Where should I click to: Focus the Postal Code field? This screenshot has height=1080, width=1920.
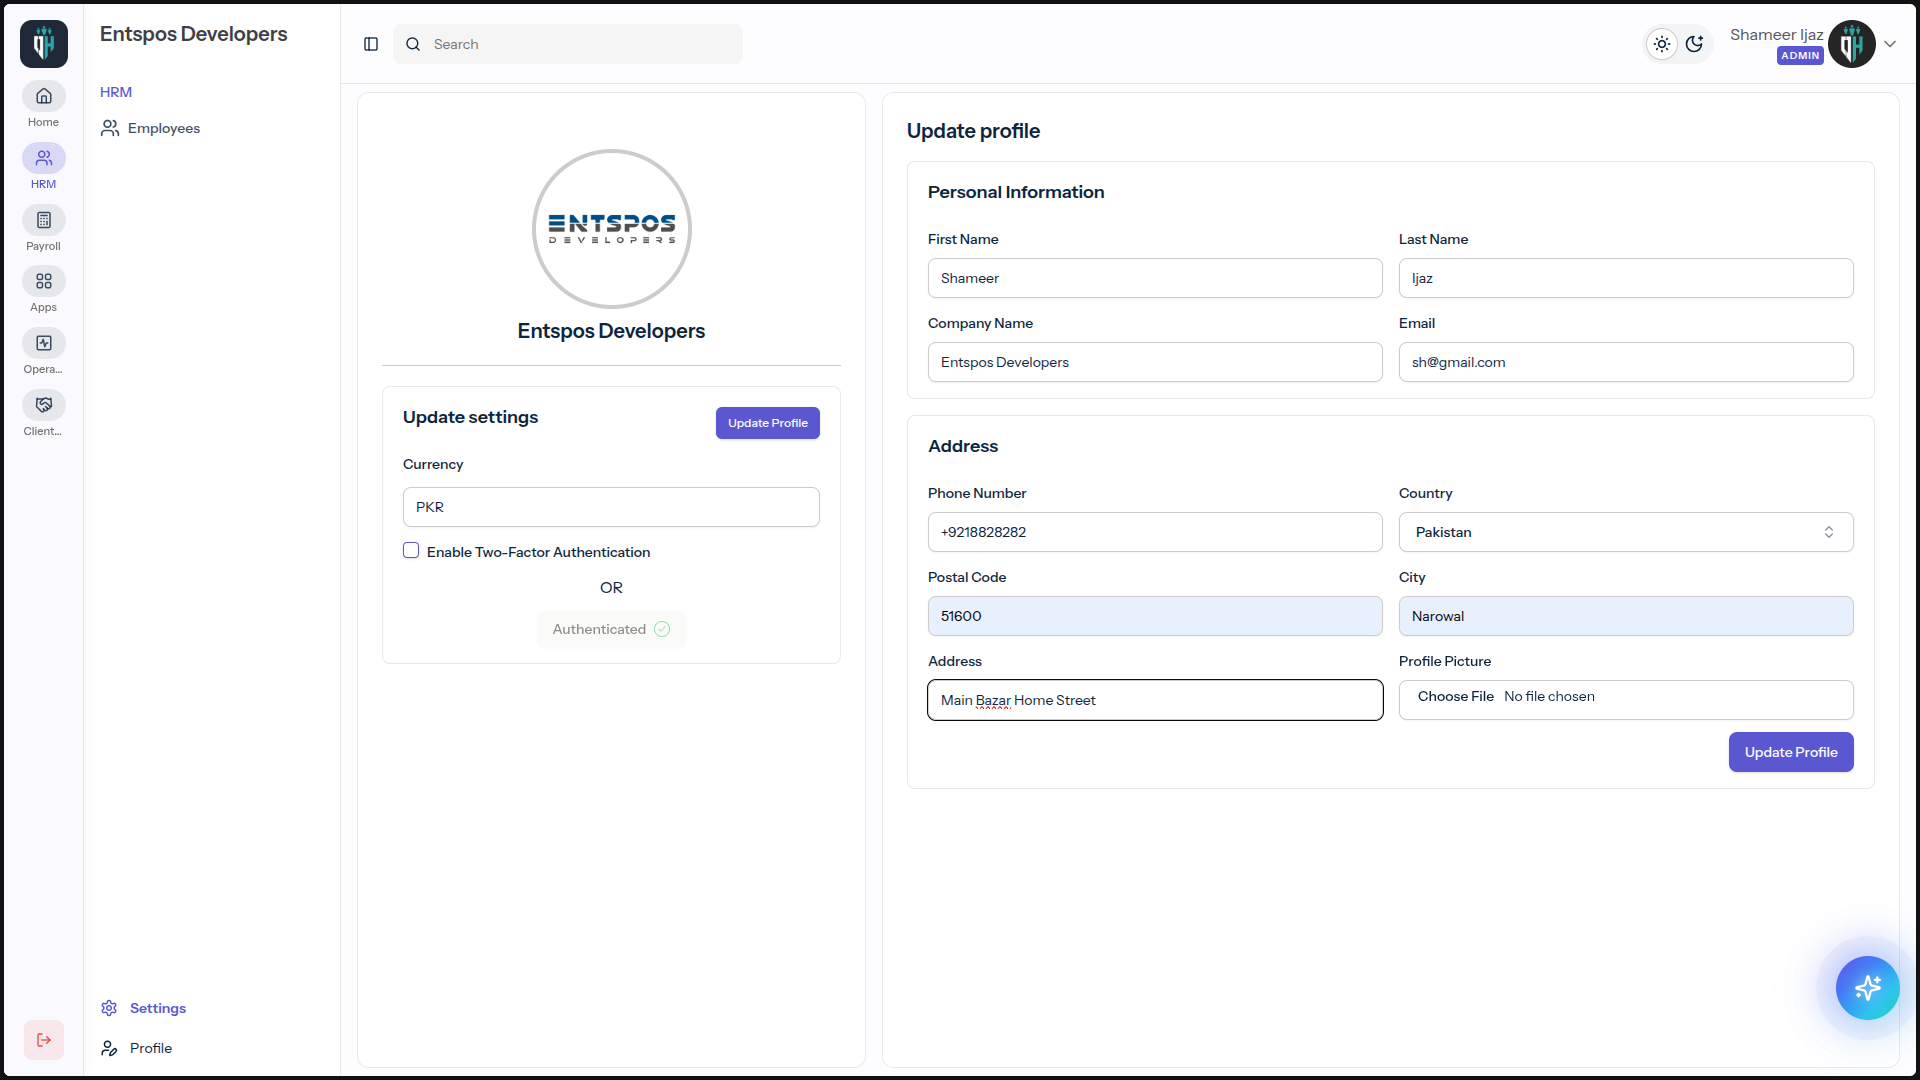pos(1155,616)
